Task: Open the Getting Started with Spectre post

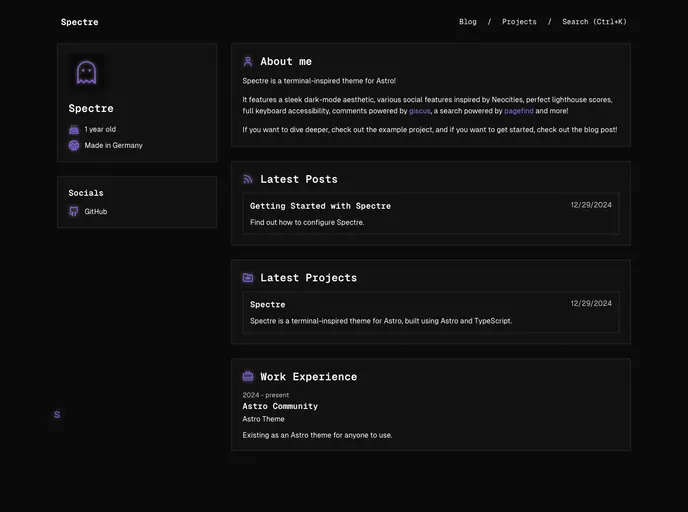Action: point(320,206)
